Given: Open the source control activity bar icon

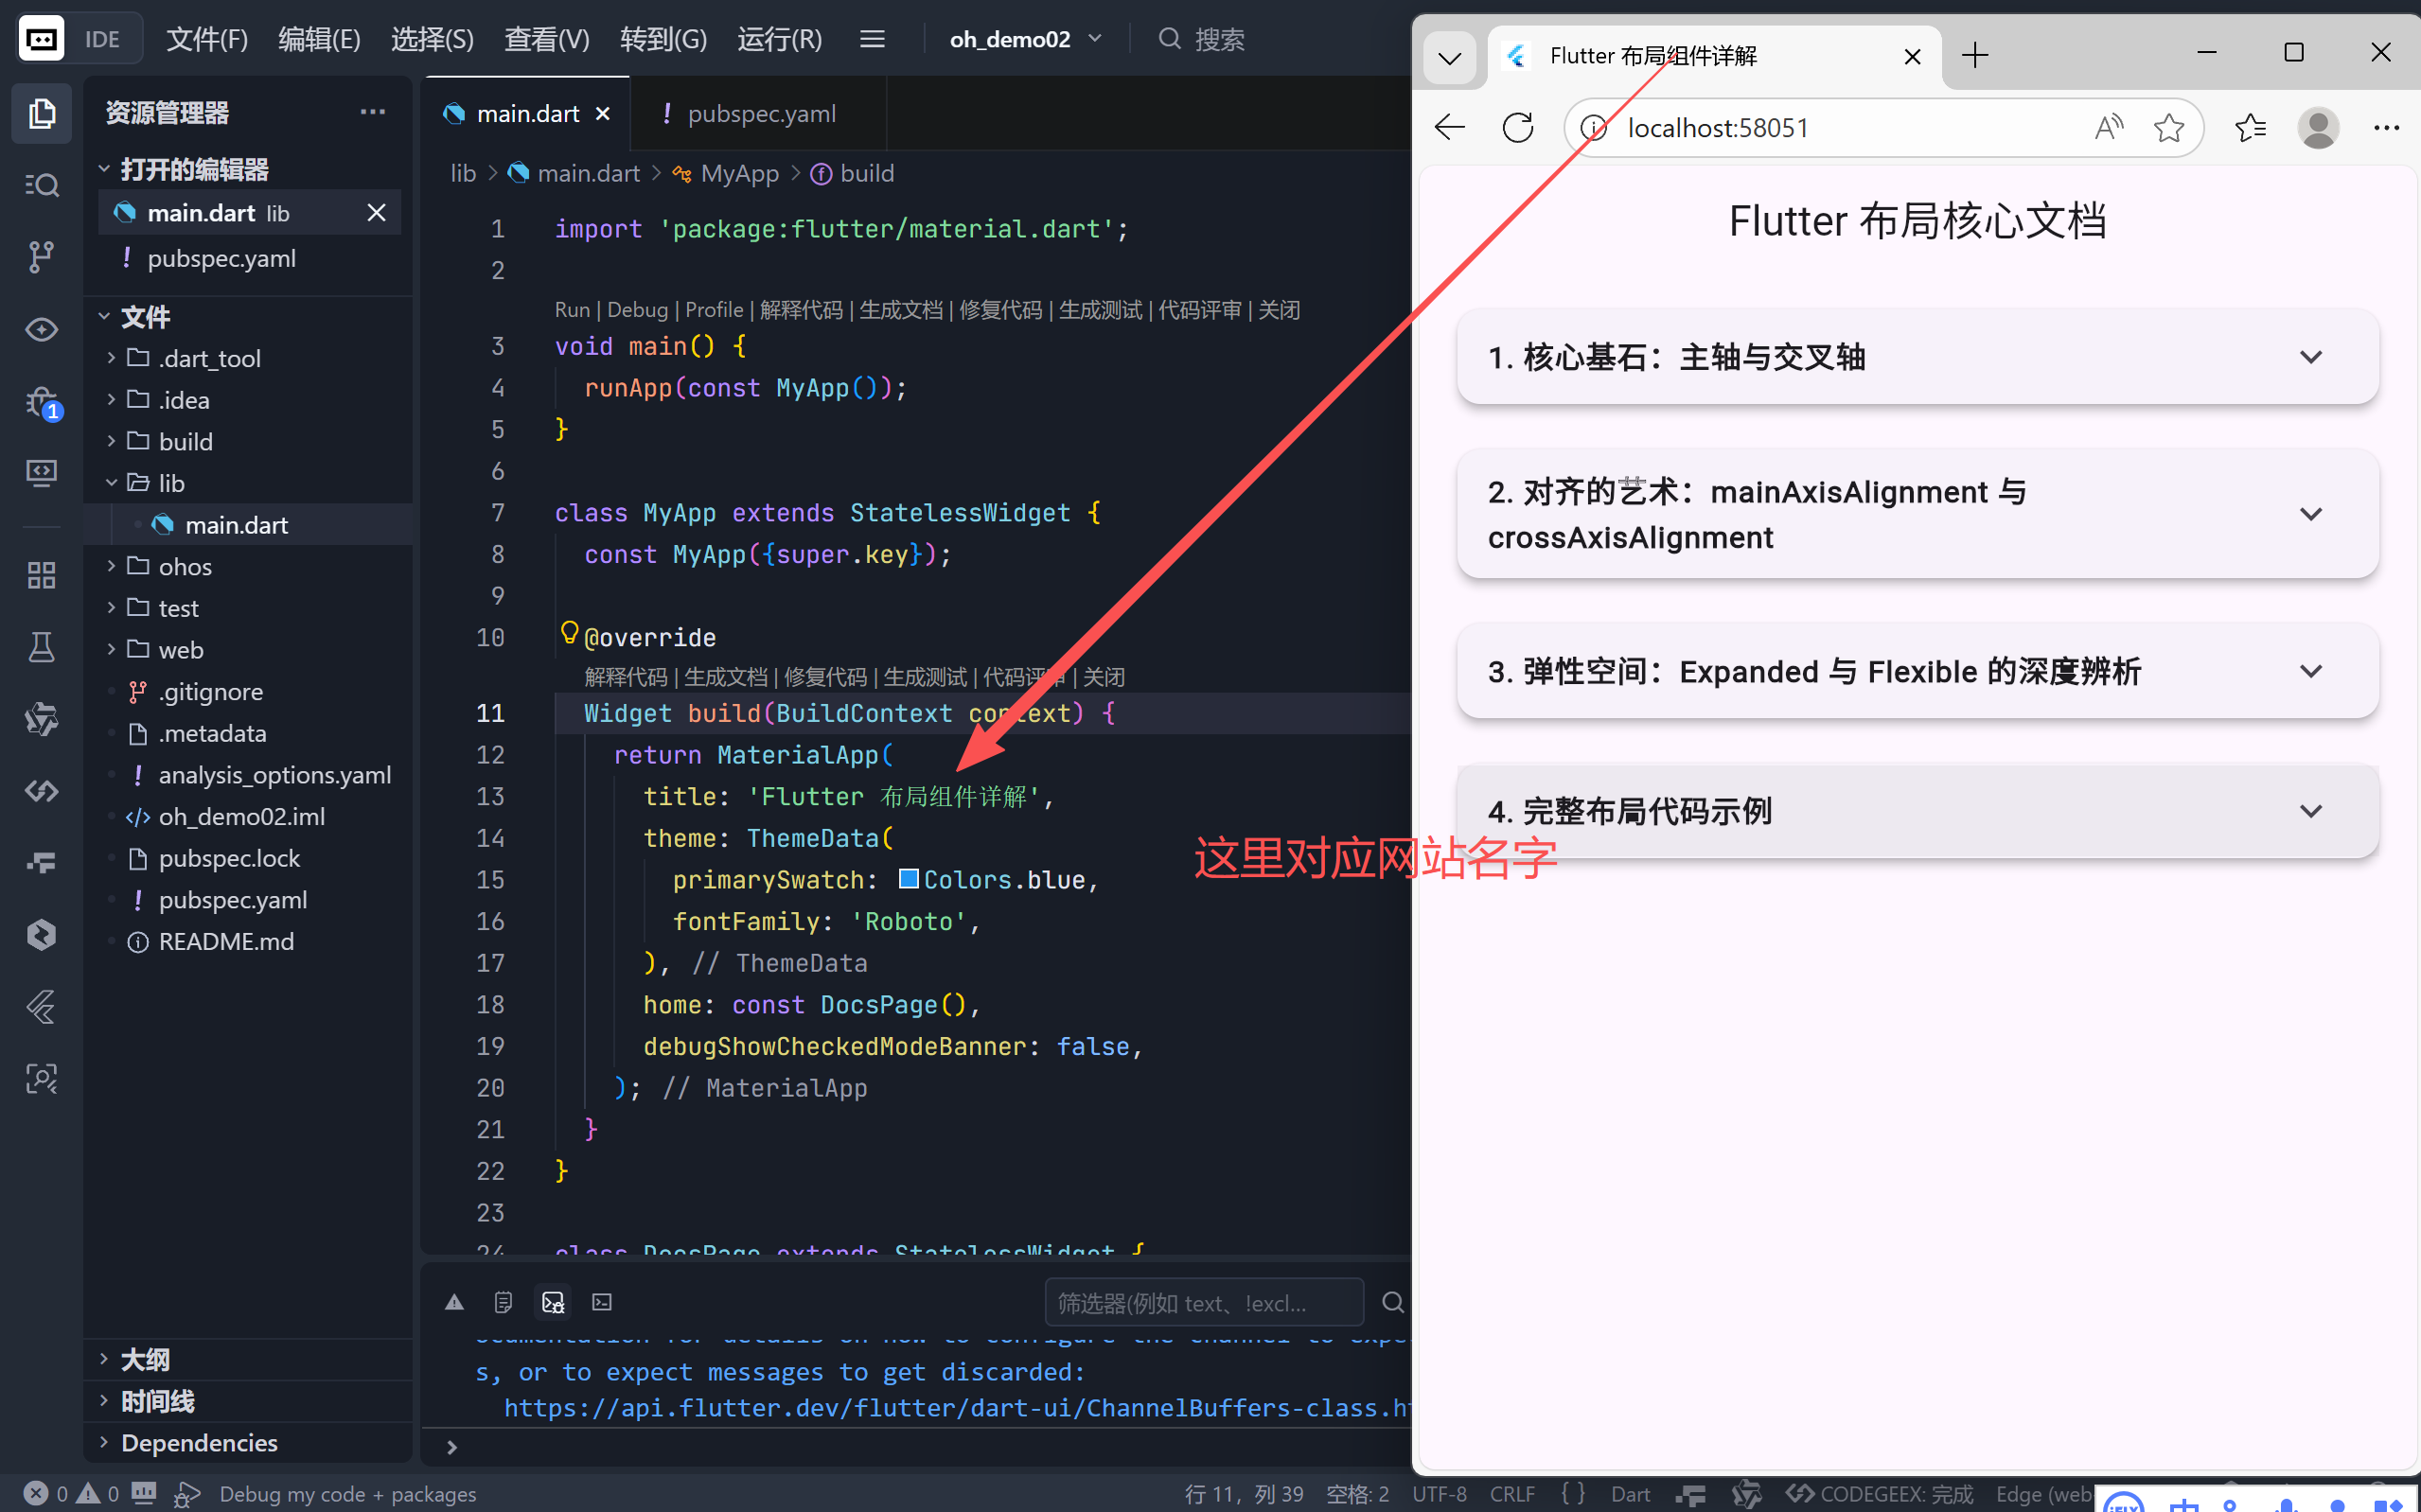Looking at the screenshot, I should (41, 257).
